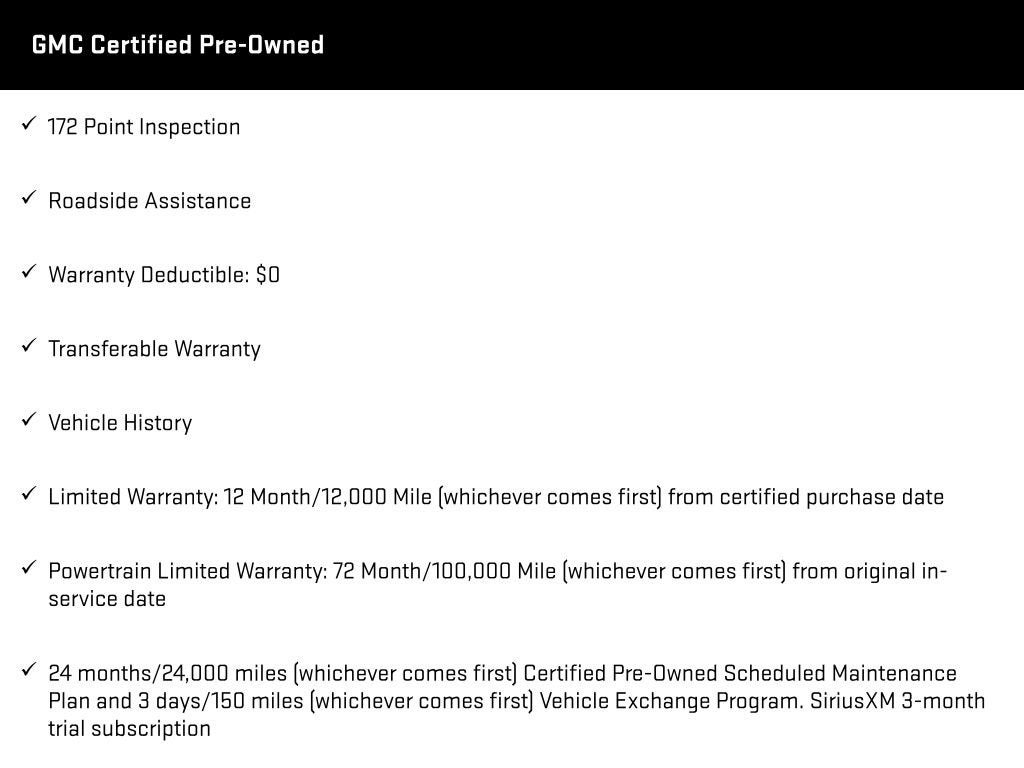Screen dimensions: 1024x768
Task: Click the GMC Certified Pre-Owned heading
Action: [178, 45]
